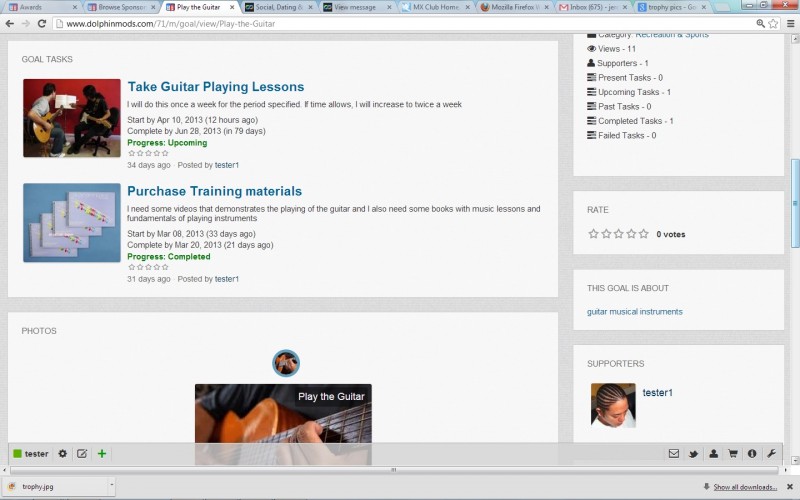Click the Present Tasks - 0 stat

624,78
